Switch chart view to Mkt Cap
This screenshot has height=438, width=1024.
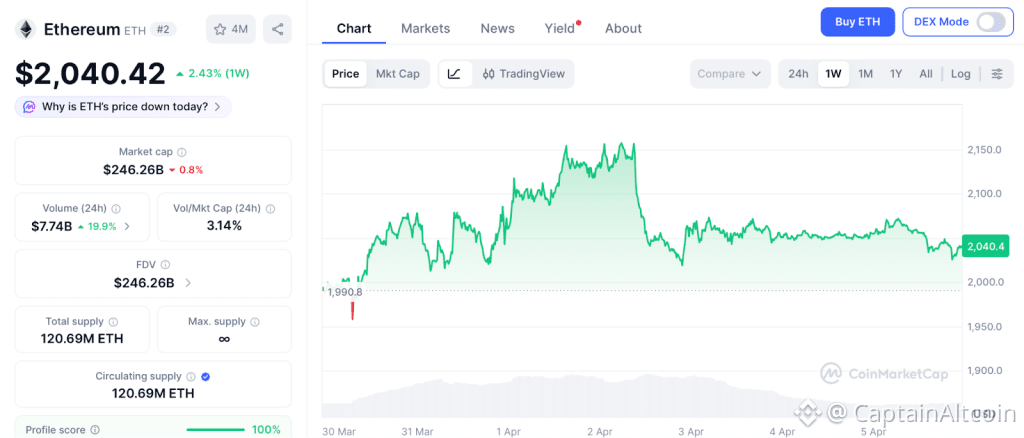coord(397,74)
